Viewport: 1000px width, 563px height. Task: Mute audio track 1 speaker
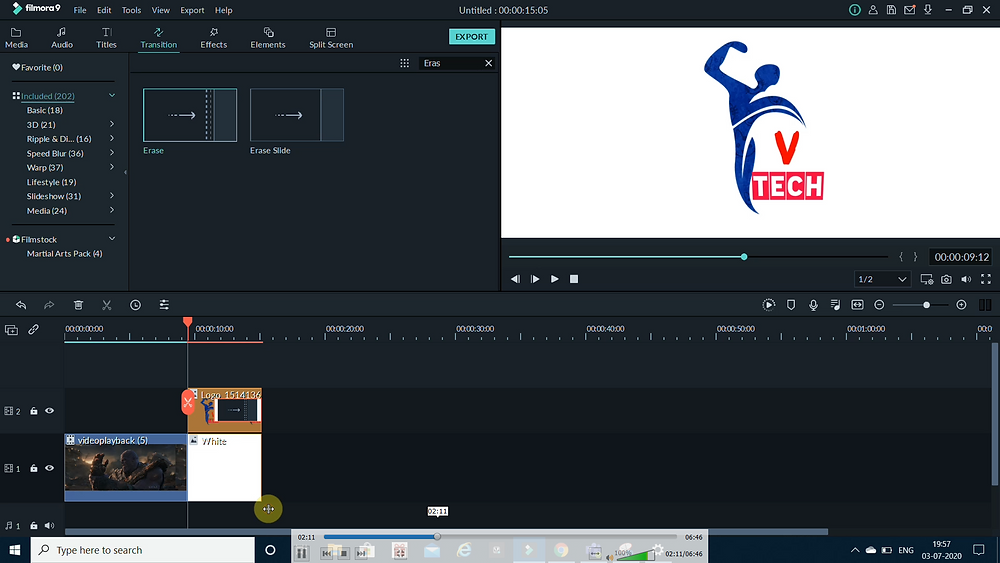tap(49, 525)
